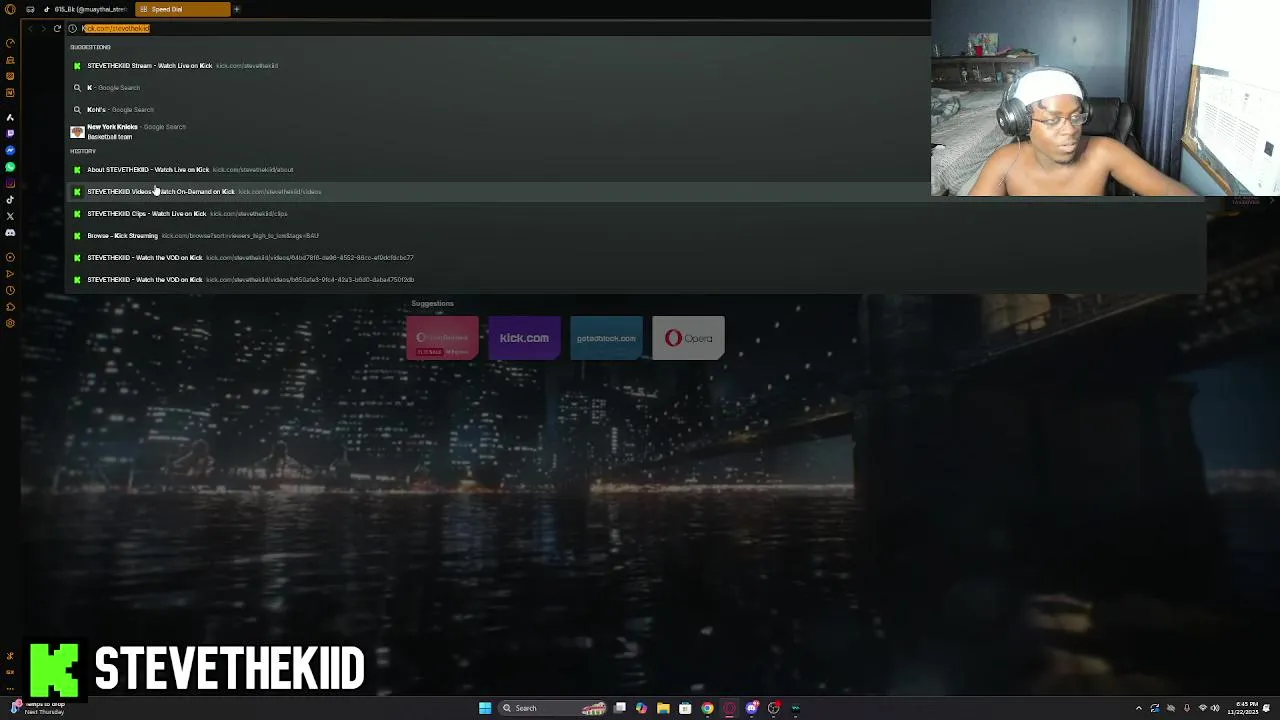Open the Player icon in sidebar
The height and width of the screenshot is (720, 1280).
[x=10, y=257]
